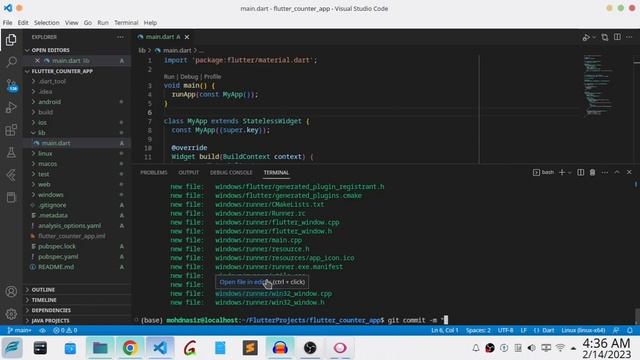
Task: Collapse the FLUTTER_COUNTER_APP folder section
Action: click(59, 71)
